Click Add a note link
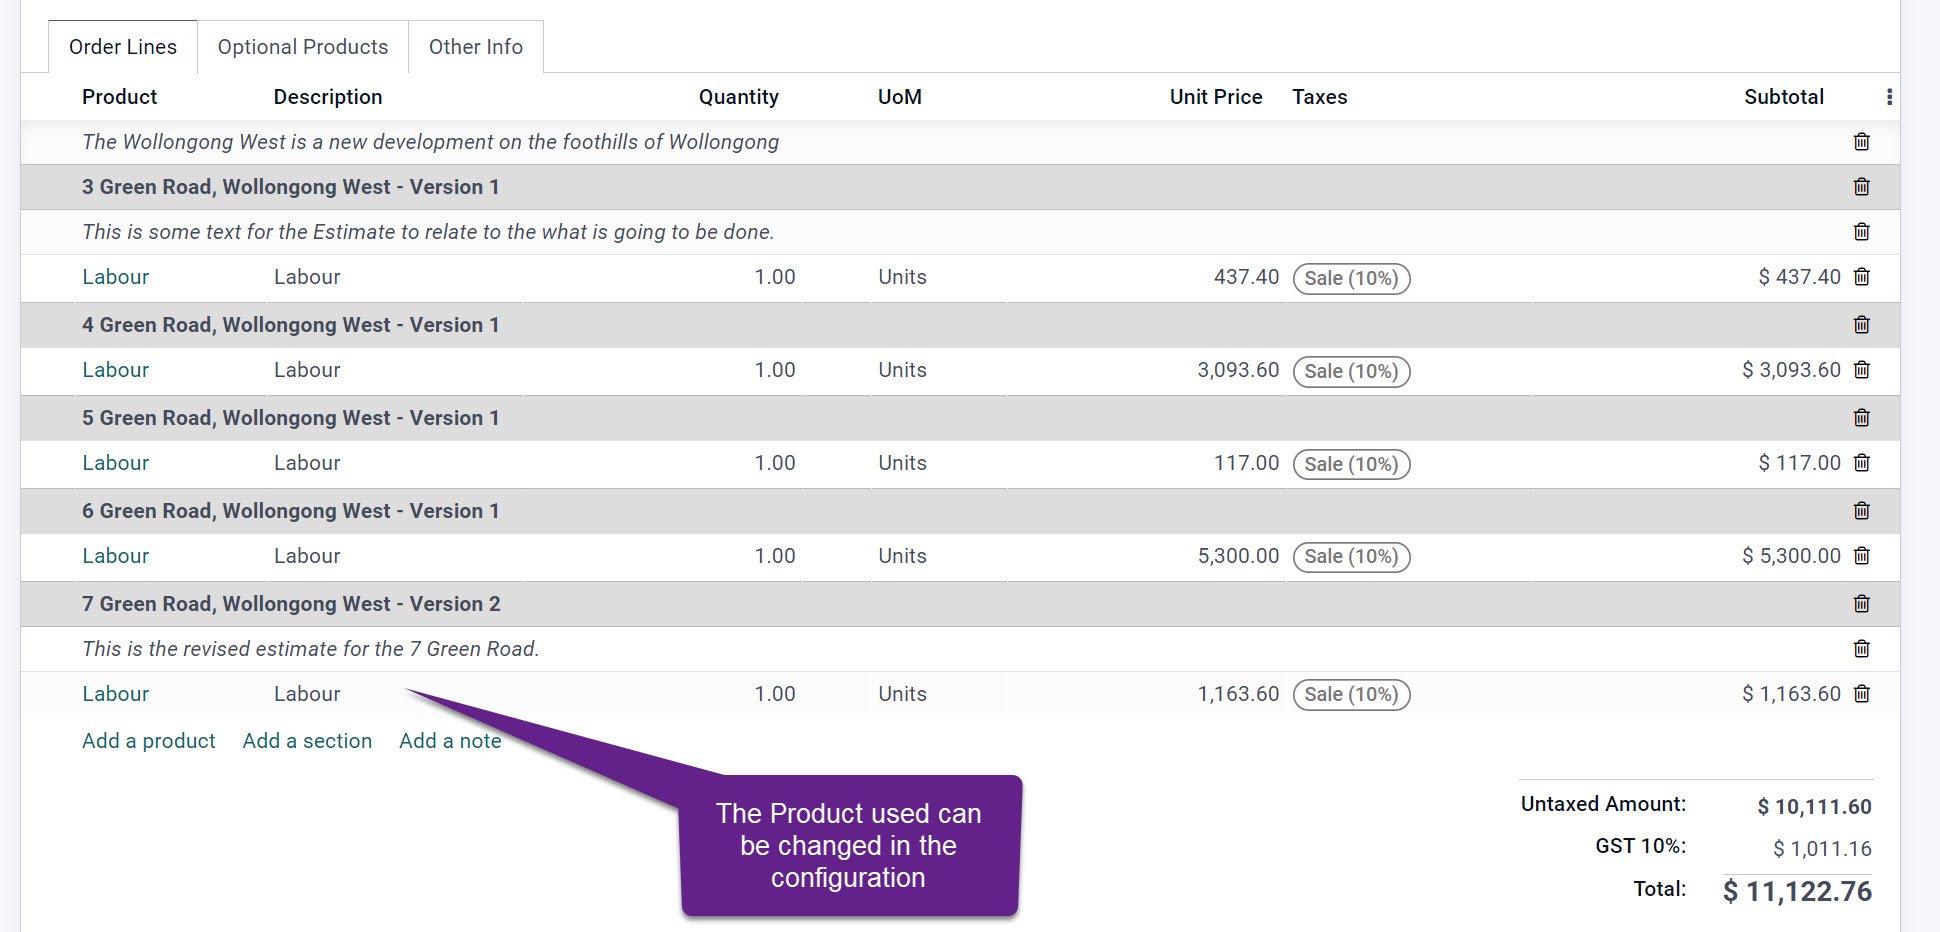 450,741
